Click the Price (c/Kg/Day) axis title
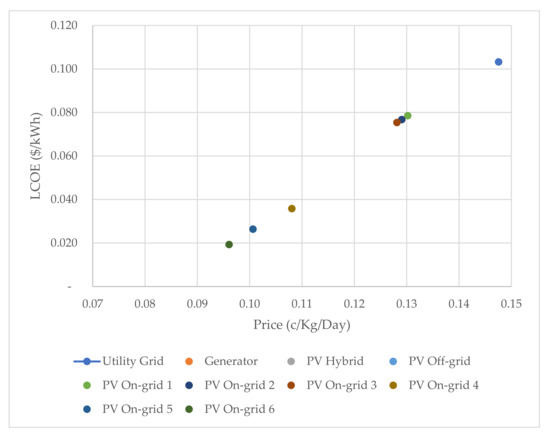Image resolution: width=550 pixels, height=438 pixels. click(302, 325)
